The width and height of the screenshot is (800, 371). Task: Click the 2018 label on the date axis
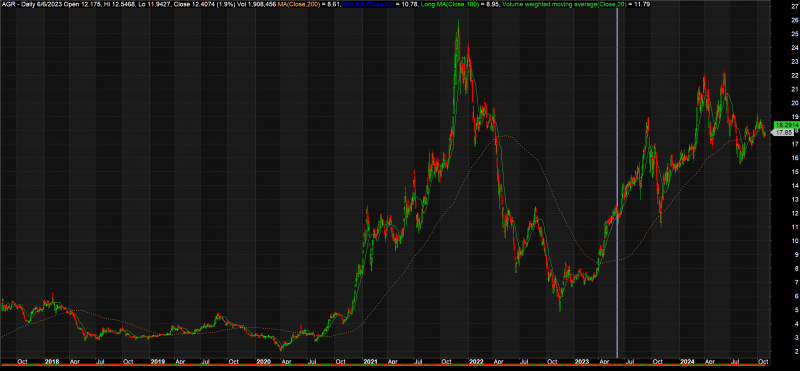(x=58, y=362)
